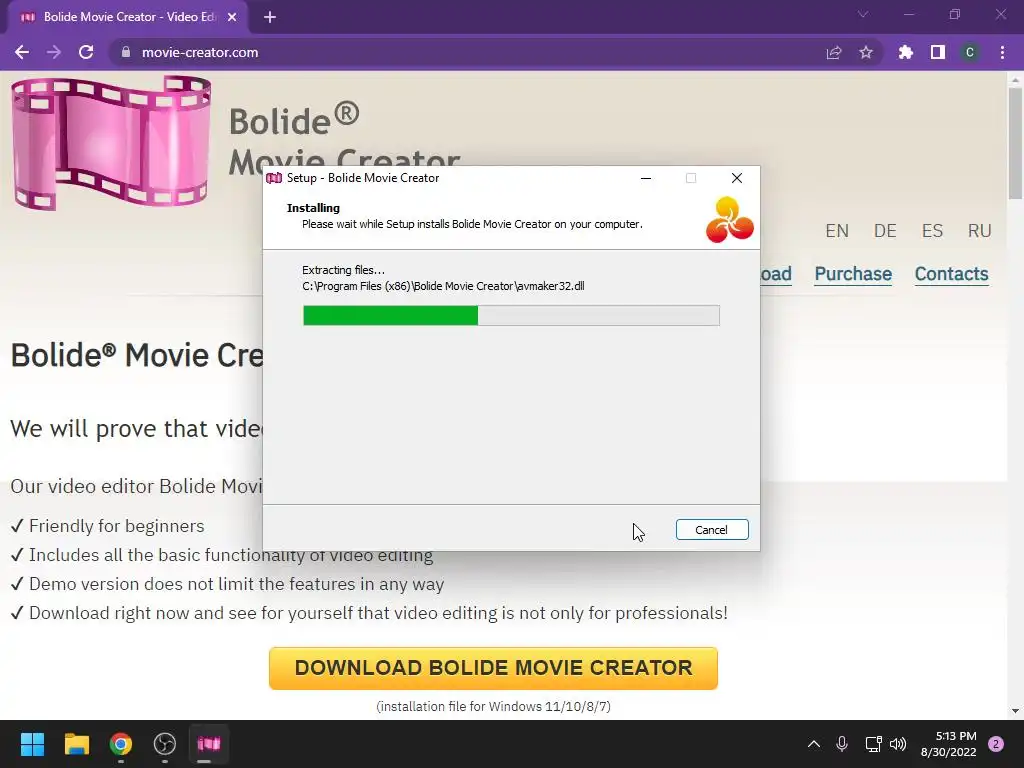Click 'Friendly for beginners' text

[x=116, y=526]
